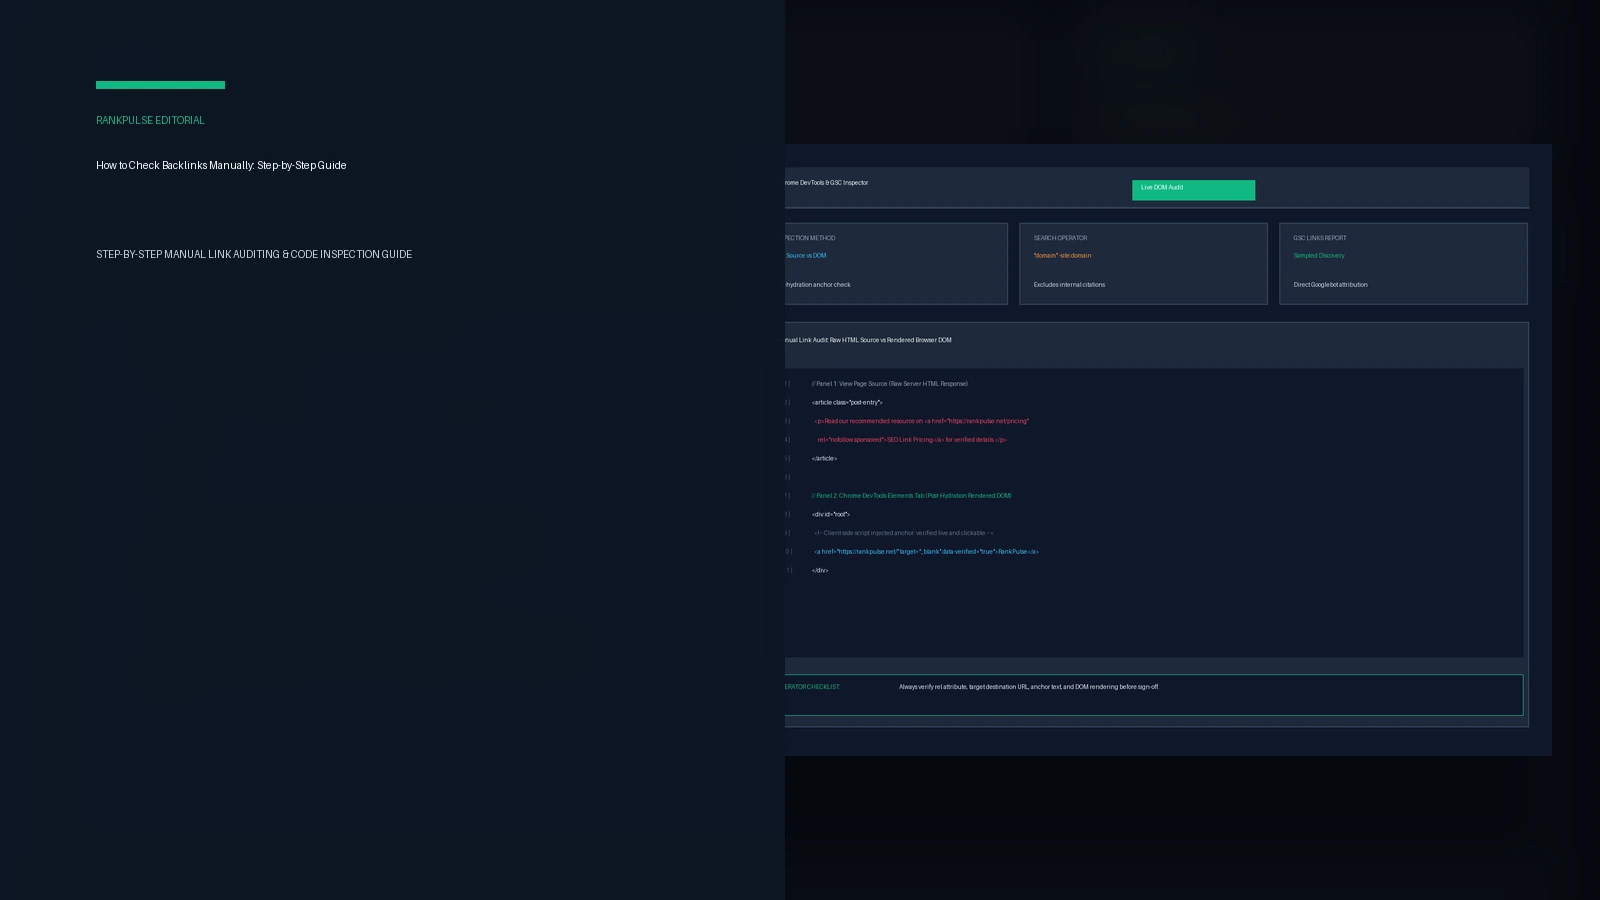
Task: Open the RANKPULSE EDITORIAL label
Action: click(150, 120)
